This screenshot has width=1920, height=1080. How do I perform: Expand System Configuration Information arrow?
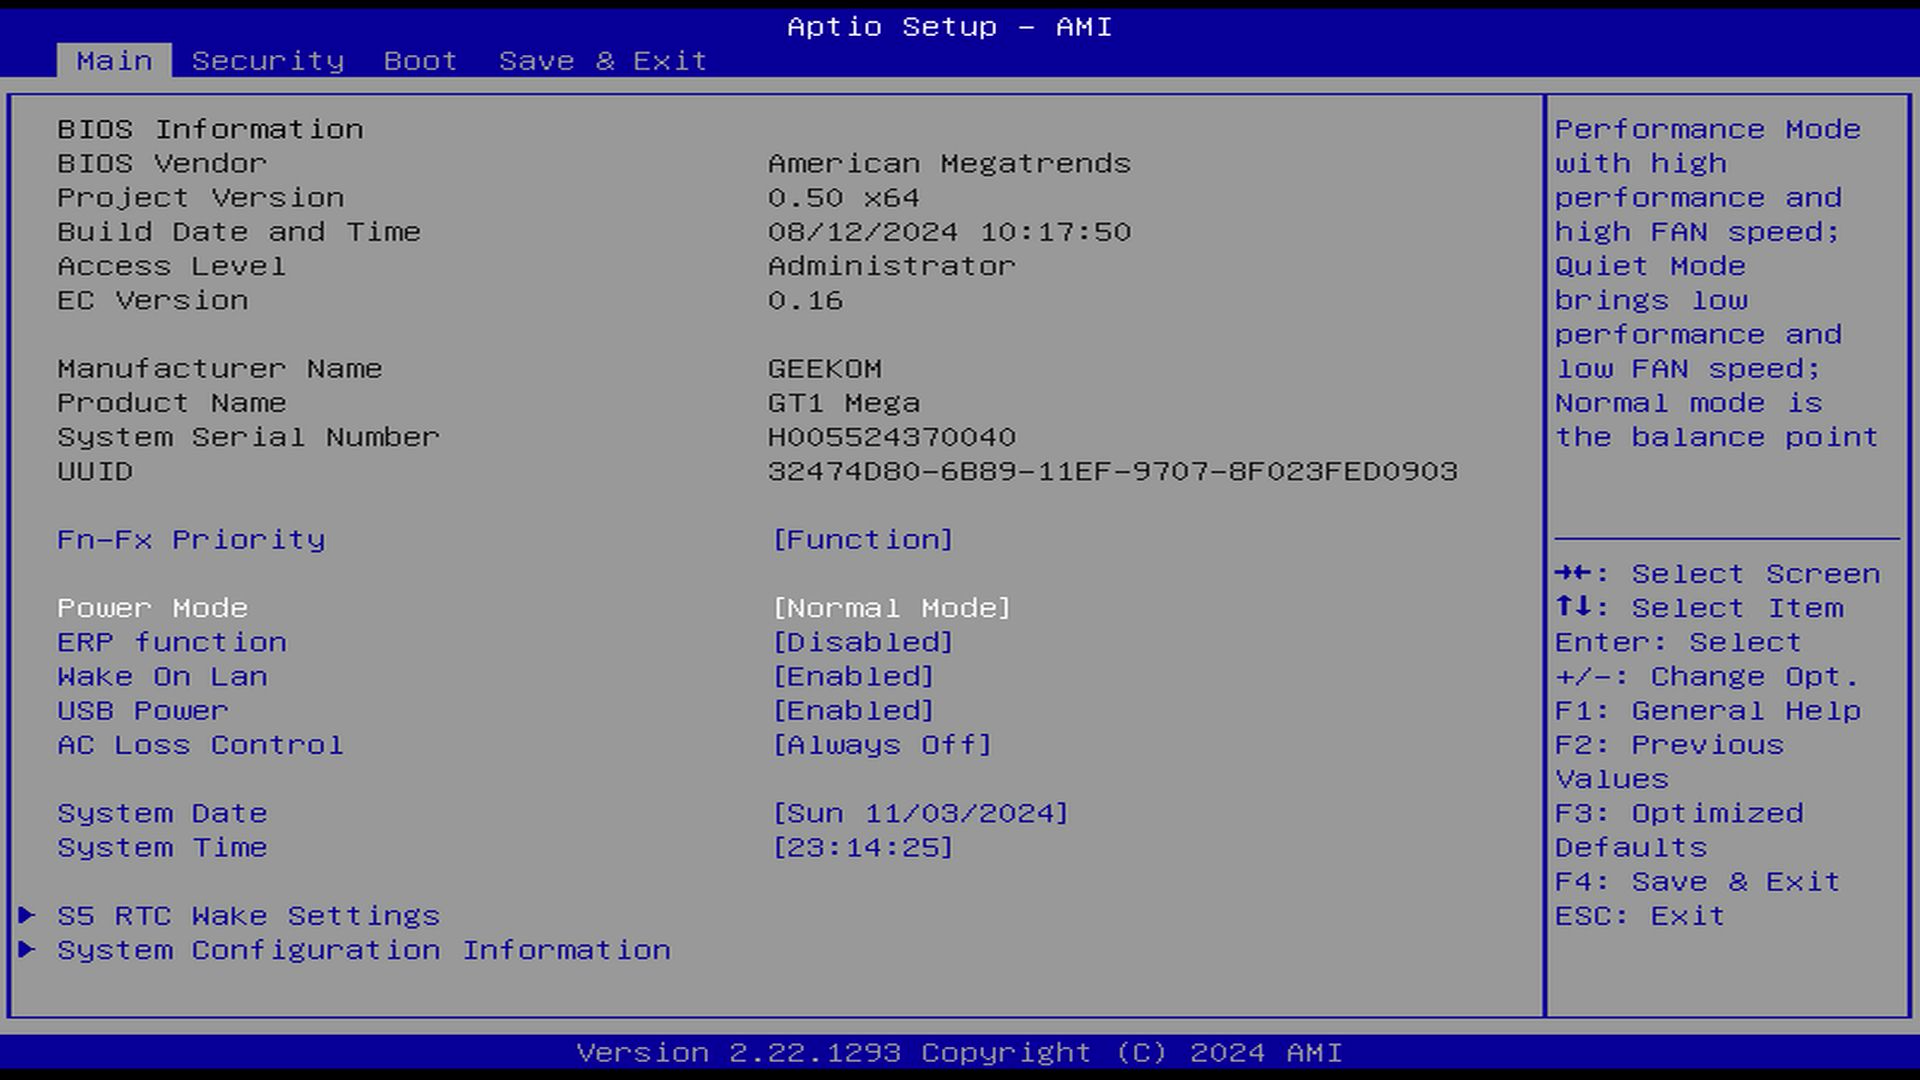[28, 949]
